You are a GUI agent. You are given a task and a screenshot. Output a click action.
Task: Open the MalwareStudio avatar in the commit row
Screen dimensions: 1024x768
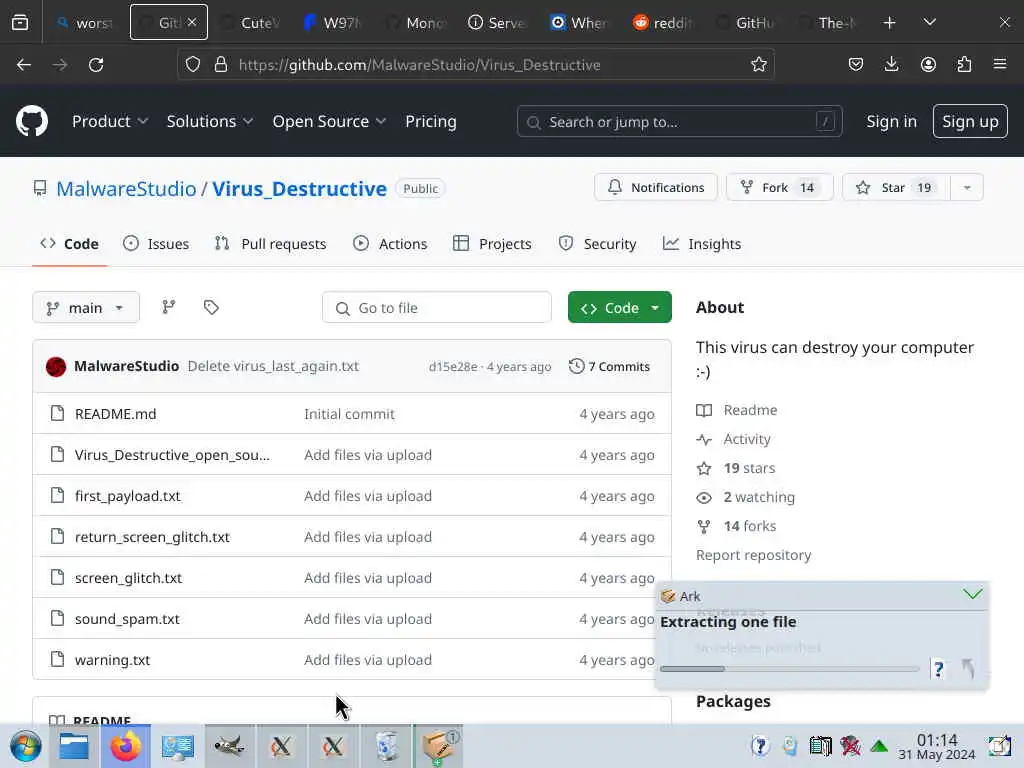[x=56, y=366]
